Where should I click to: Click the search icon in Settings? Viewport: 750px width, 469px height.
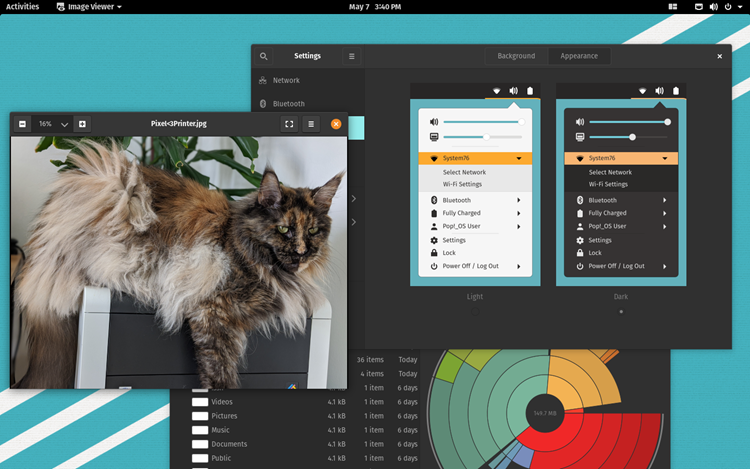(x=264, y=56)
